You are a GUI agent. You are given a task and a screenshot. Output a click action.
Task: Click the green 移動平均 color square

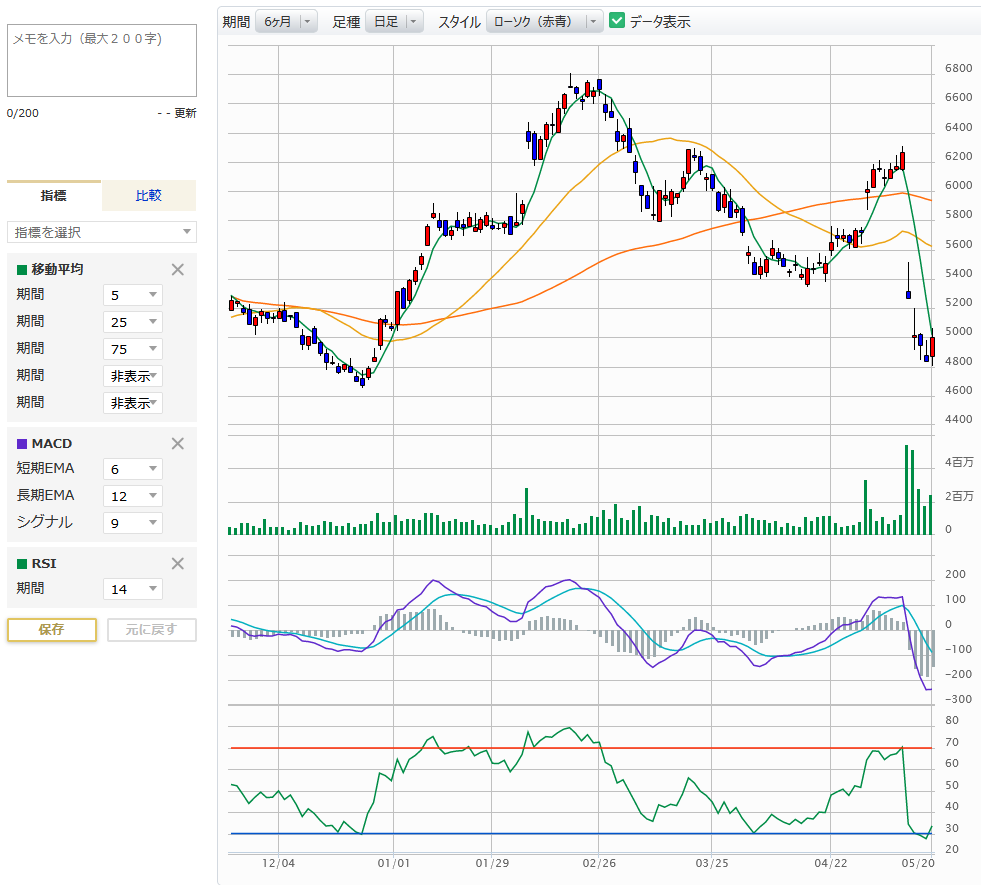(x=22, y=269)
